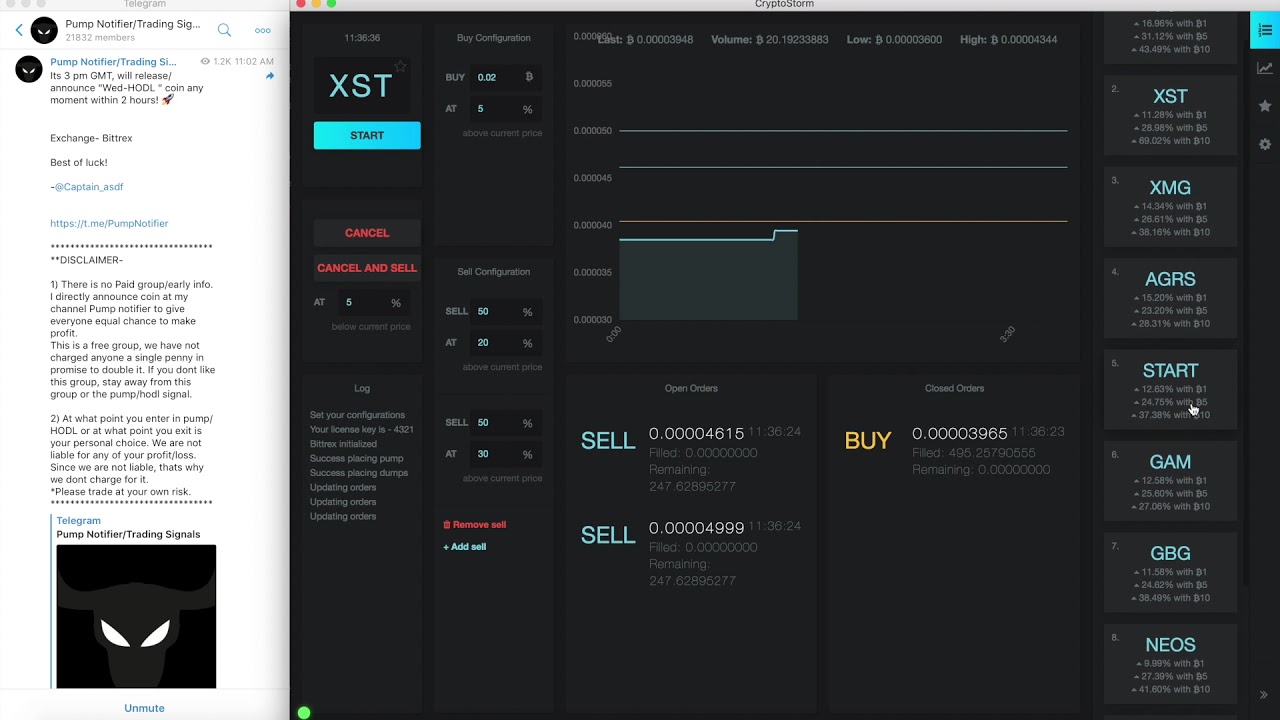This screenshot has width=1280, height=720.
Task: Open Telegram link preview bull image
Action: tap(136, 616)
